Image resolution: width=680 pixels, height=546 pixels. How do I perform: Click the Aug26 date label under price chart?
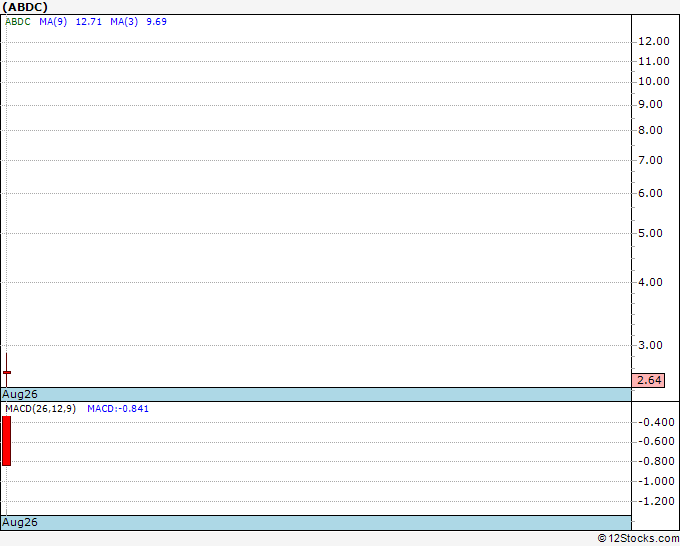pyautogui.click(x=20, y=394)
